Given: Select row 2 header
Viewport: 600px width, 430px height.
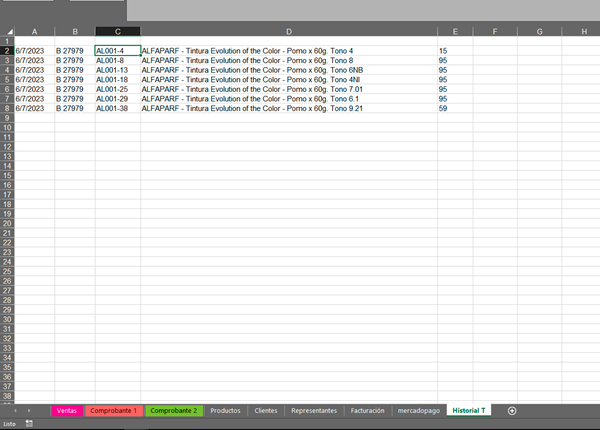Looking at the screenshot, I should pos(7,50).
